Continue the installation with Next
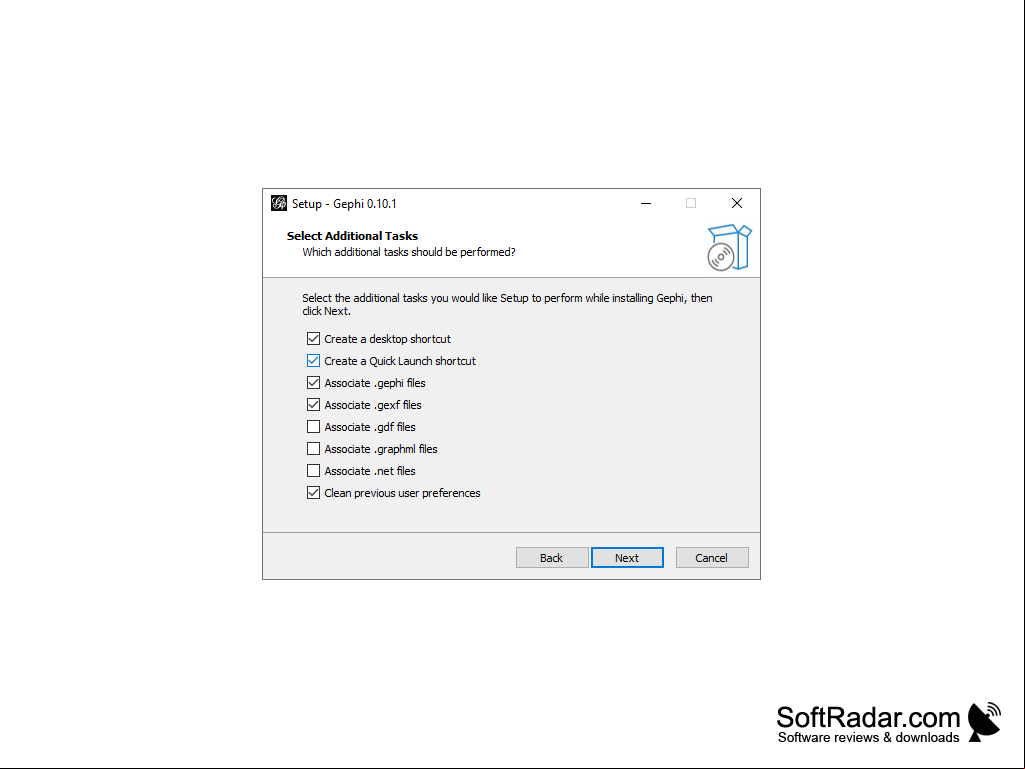Viewport: 1025px width, 769px height. click(627, 558)
